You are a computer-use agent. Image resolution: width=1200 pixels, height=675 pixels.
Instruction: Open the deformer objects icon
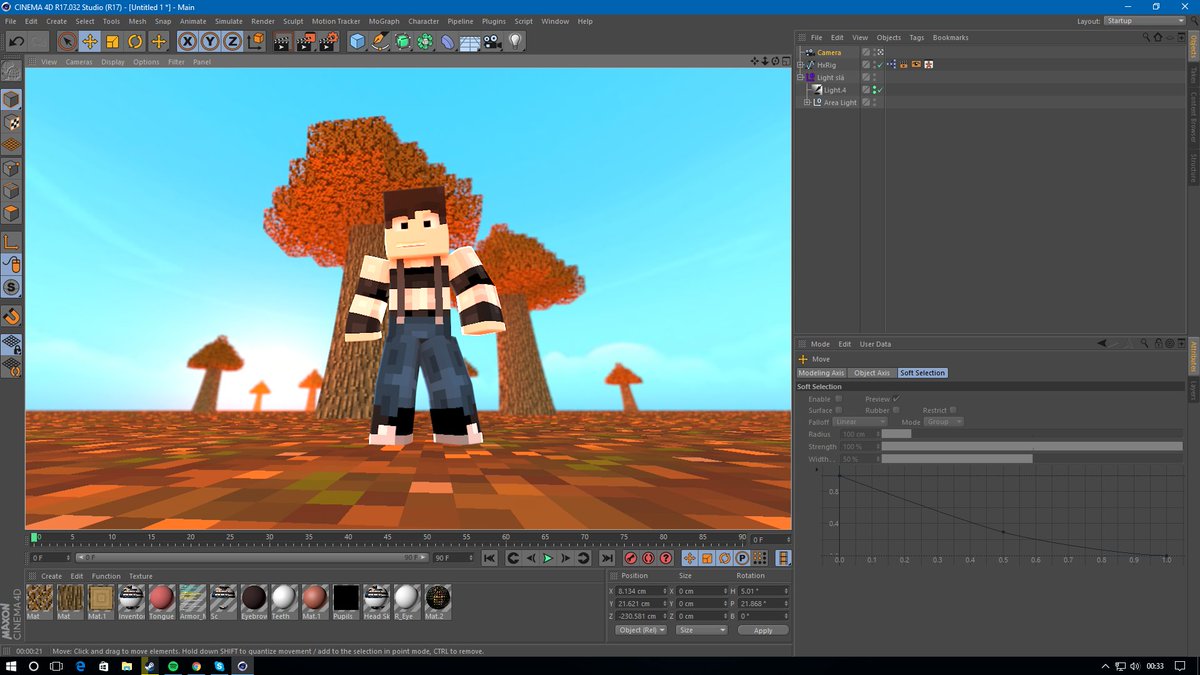point(447,41)
